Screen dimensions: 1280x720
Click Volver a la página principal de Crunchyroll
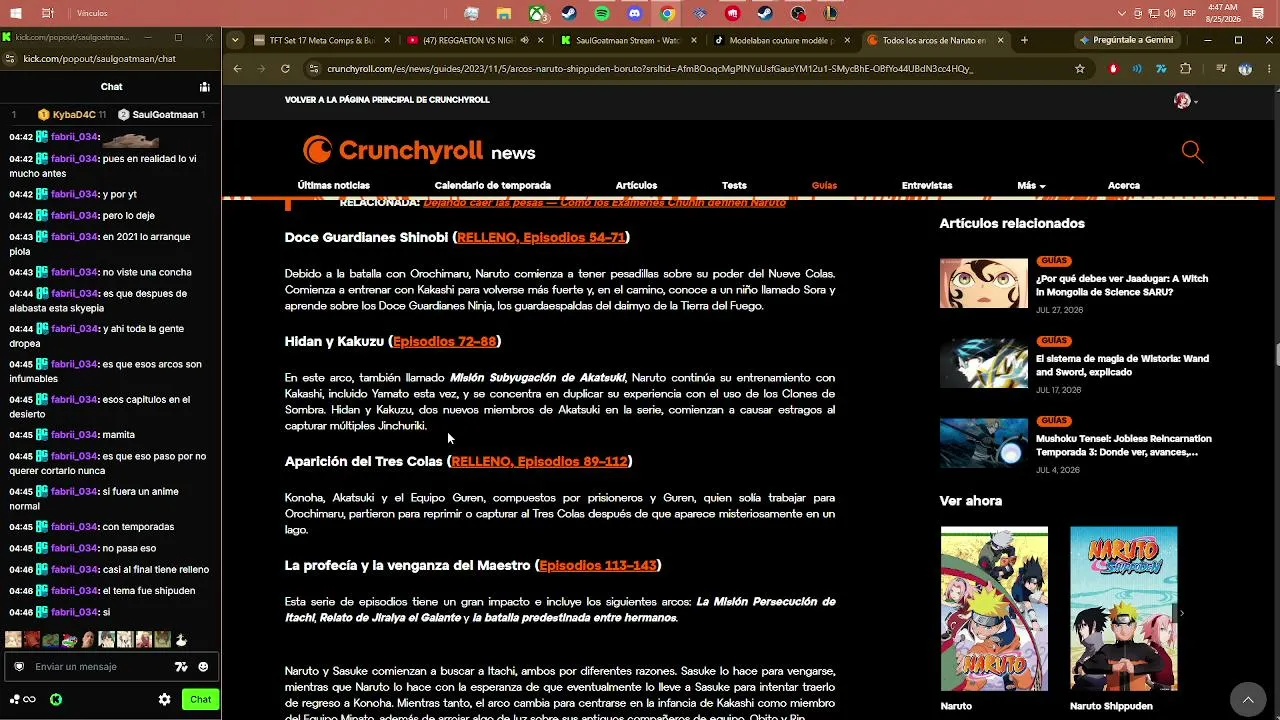(x=387, y=100)
